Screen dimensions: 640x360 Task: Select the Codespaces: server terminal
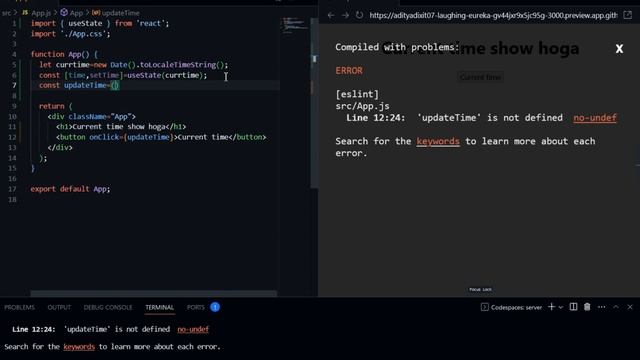click(511, 307)
